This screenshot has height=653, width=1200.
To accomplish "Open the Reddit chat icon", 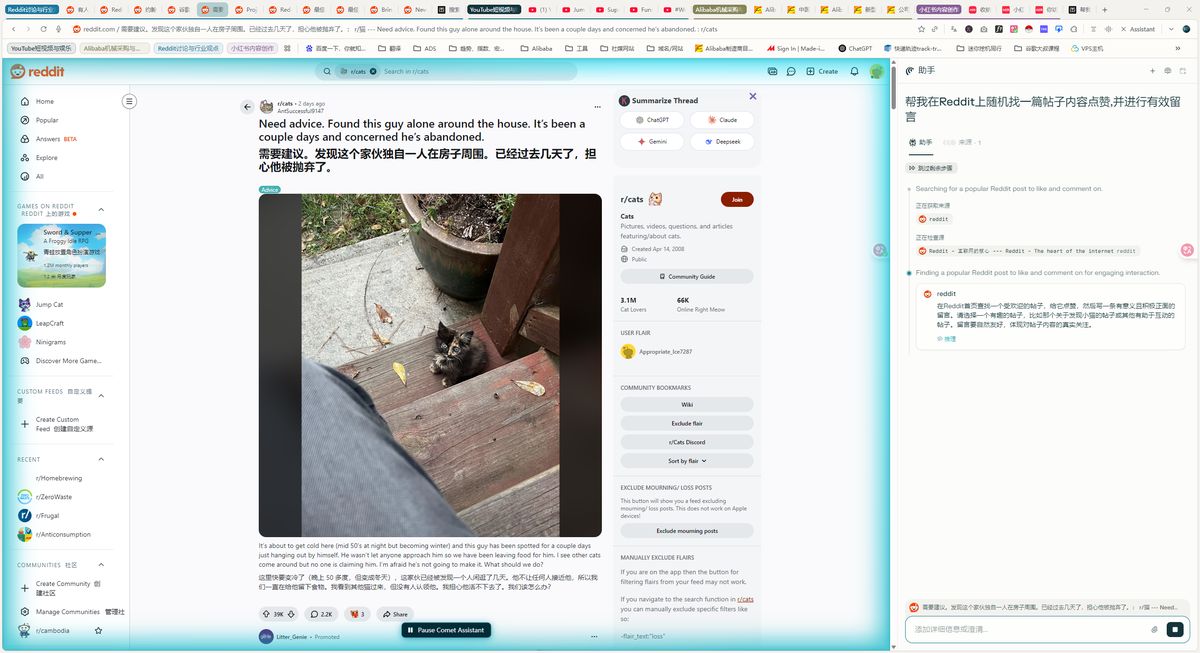I will [x=791, y=71].
